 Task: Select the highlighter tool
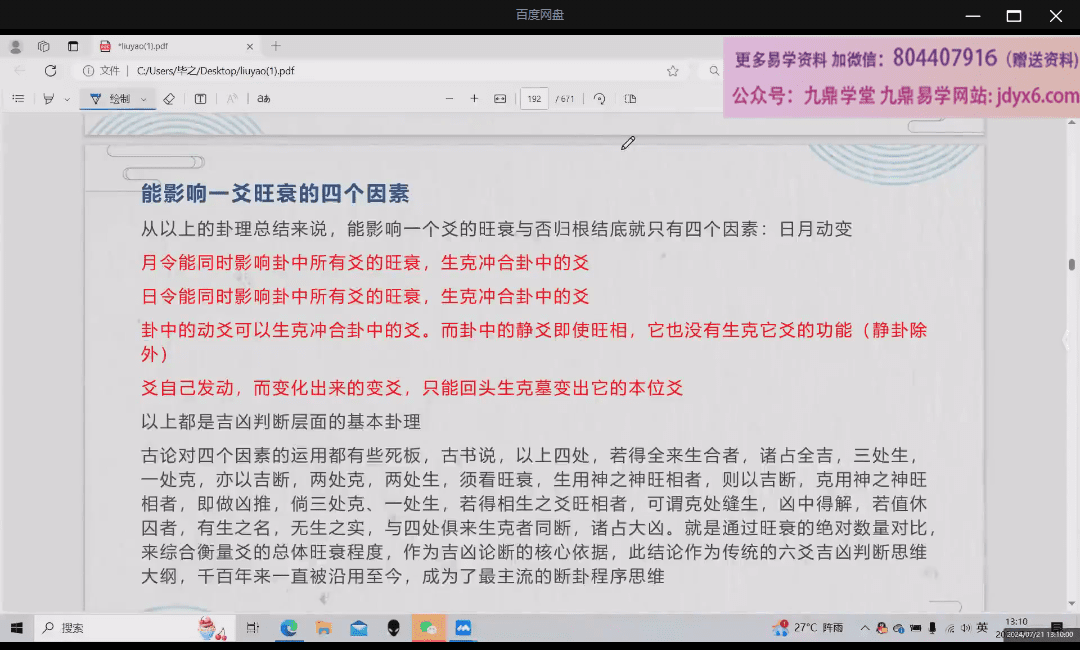pos(48,99)
